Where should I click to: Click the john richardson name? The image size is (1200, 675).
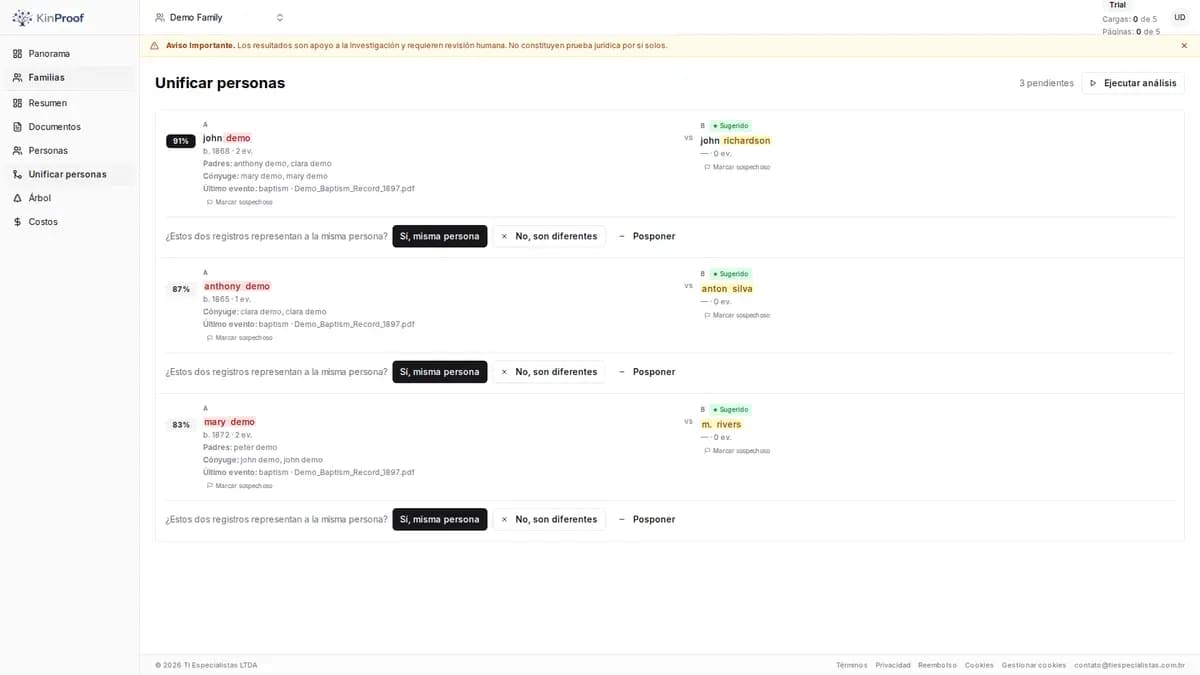click(736, 141)
